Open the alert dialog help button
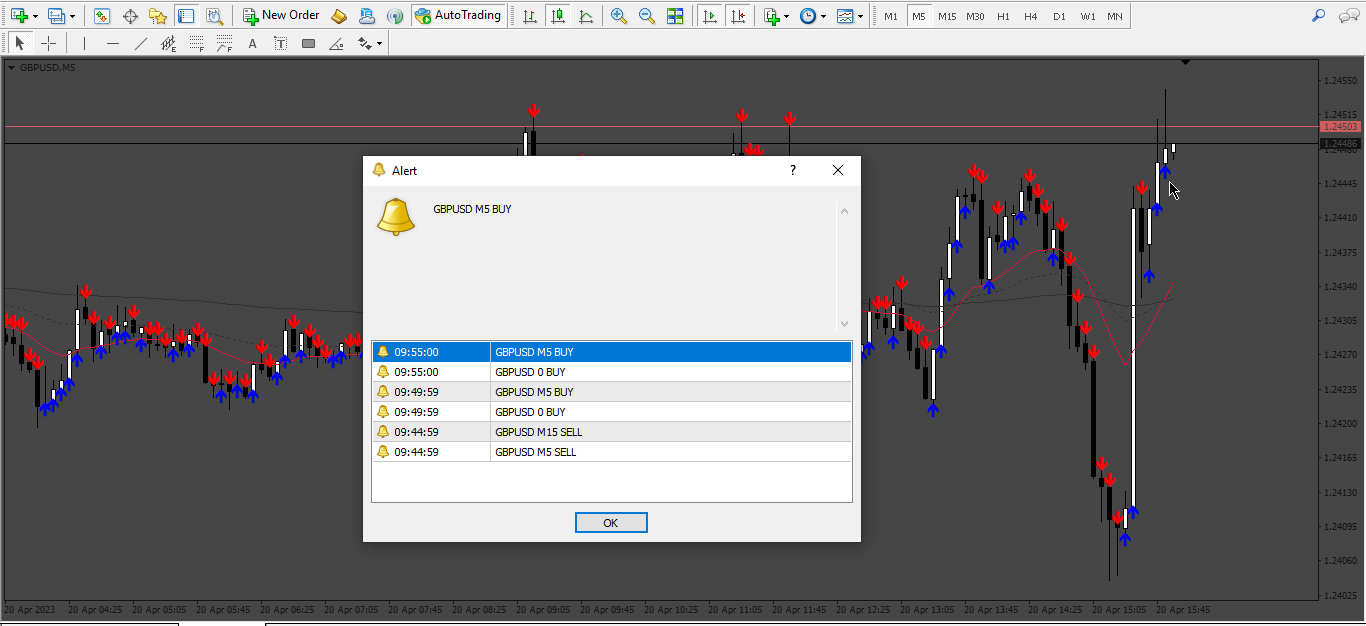 click(x=793, y=170)
